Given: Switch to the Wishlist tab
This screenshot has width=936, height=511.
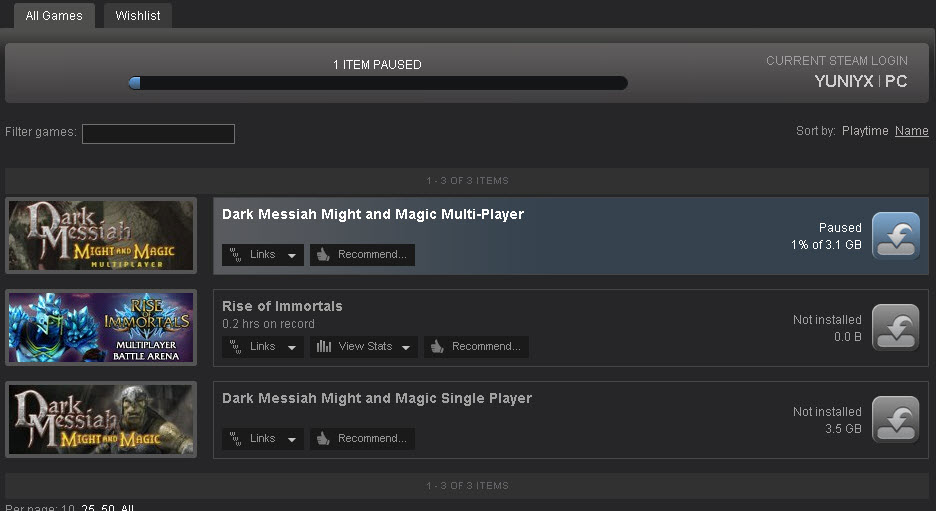Looking at the screenshot, I should coord(138,16).
